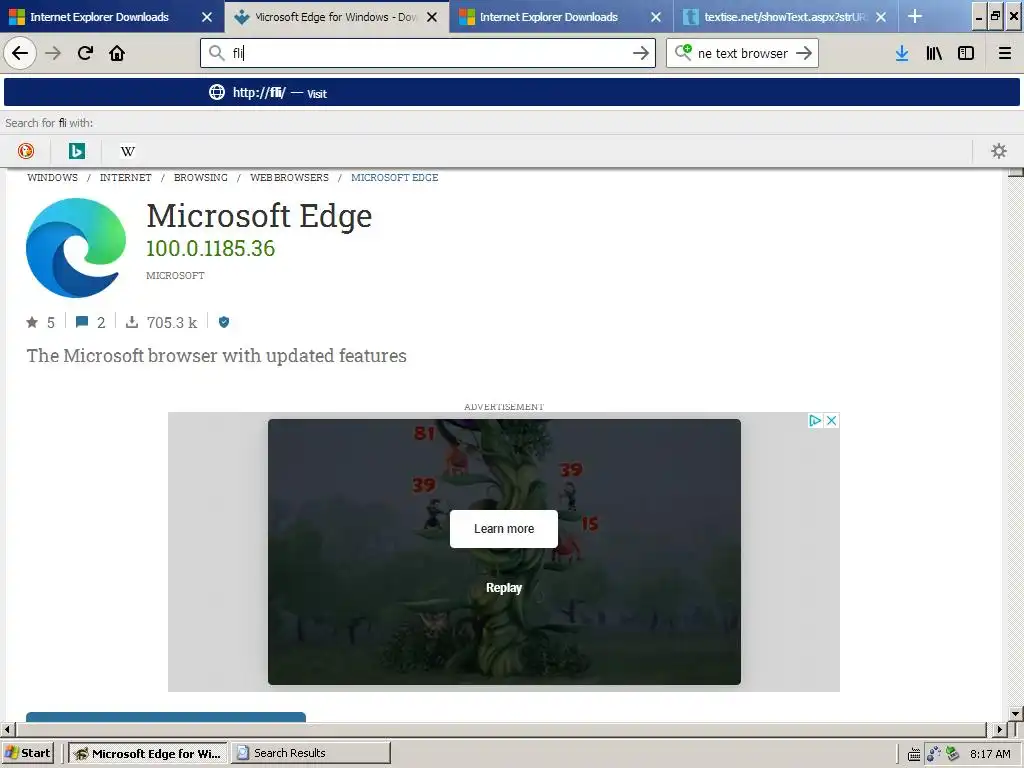Switch to first Internet Explorer Downloads tab
Screen dimensions: 1024x768
99,17
